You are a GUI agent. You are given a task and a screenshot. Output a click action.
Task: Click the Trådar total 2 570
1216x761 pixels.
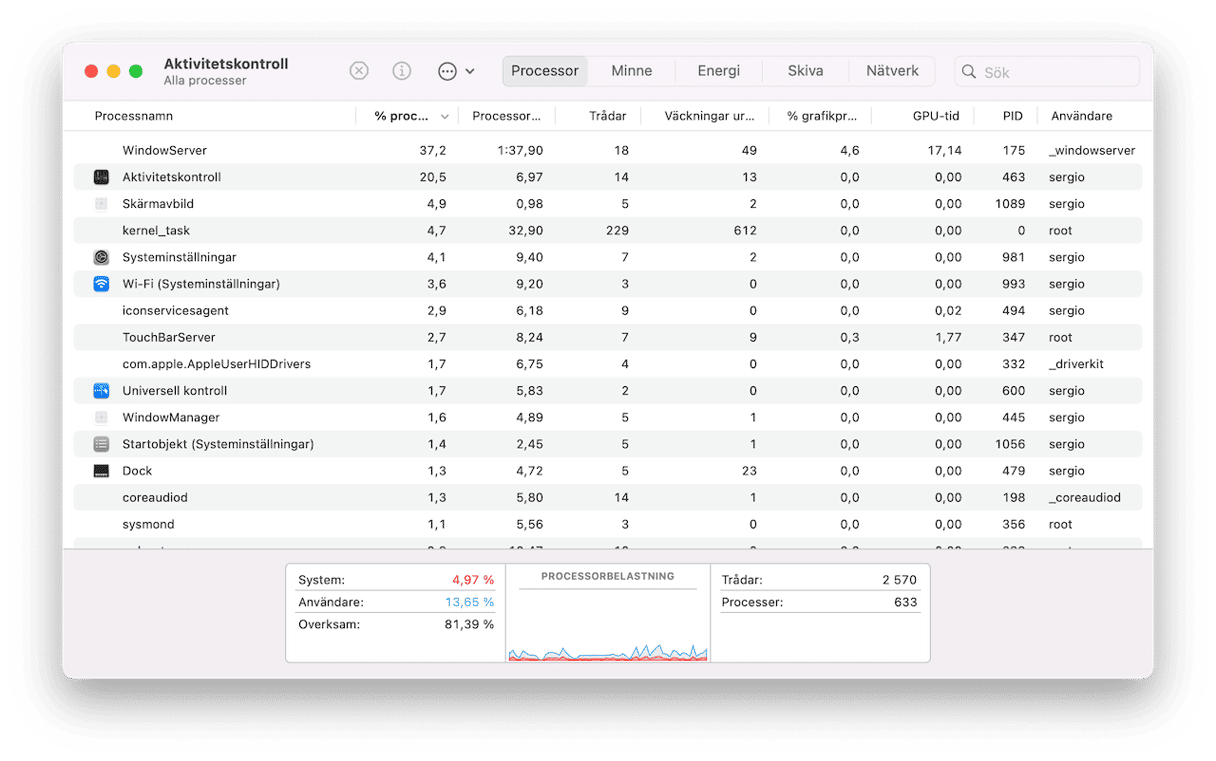click(x=899, y=580)
